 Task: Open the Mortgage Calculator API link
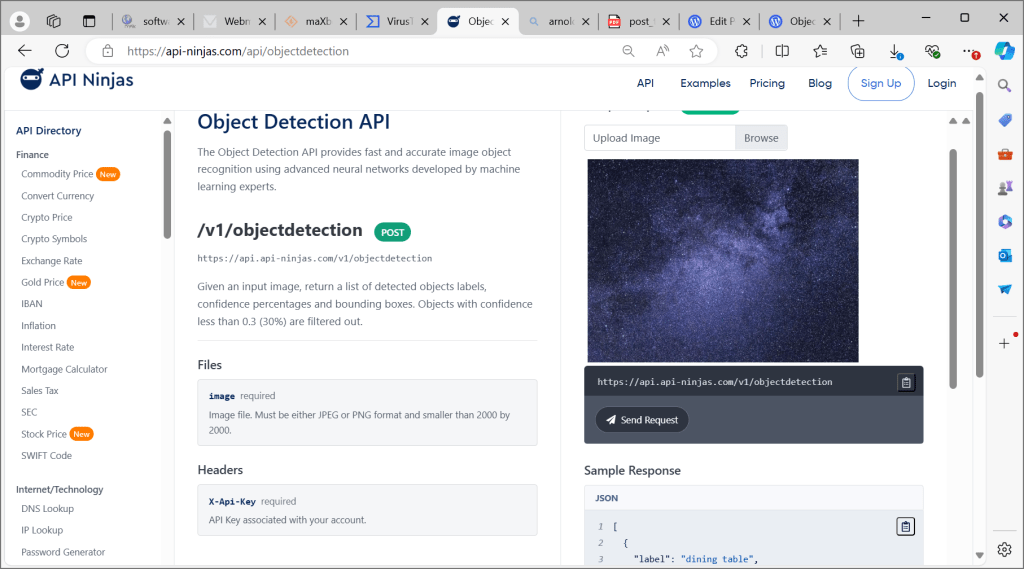(x=64, y=369)
